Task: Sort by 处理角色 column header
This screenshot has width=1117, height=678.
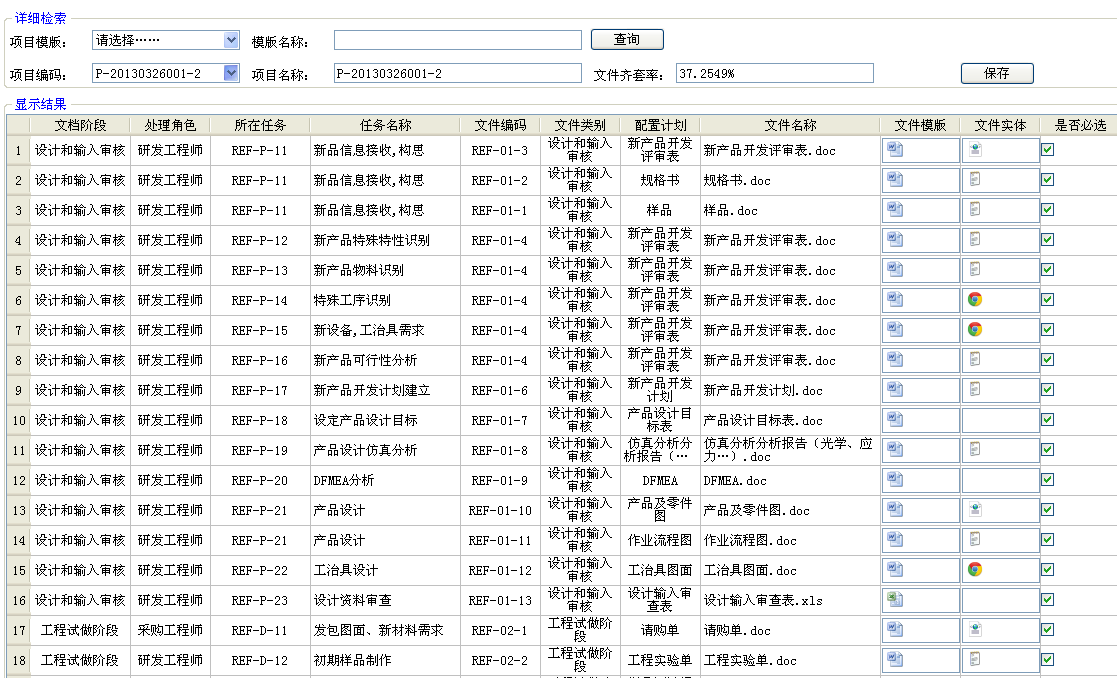Action: point(170,125)
